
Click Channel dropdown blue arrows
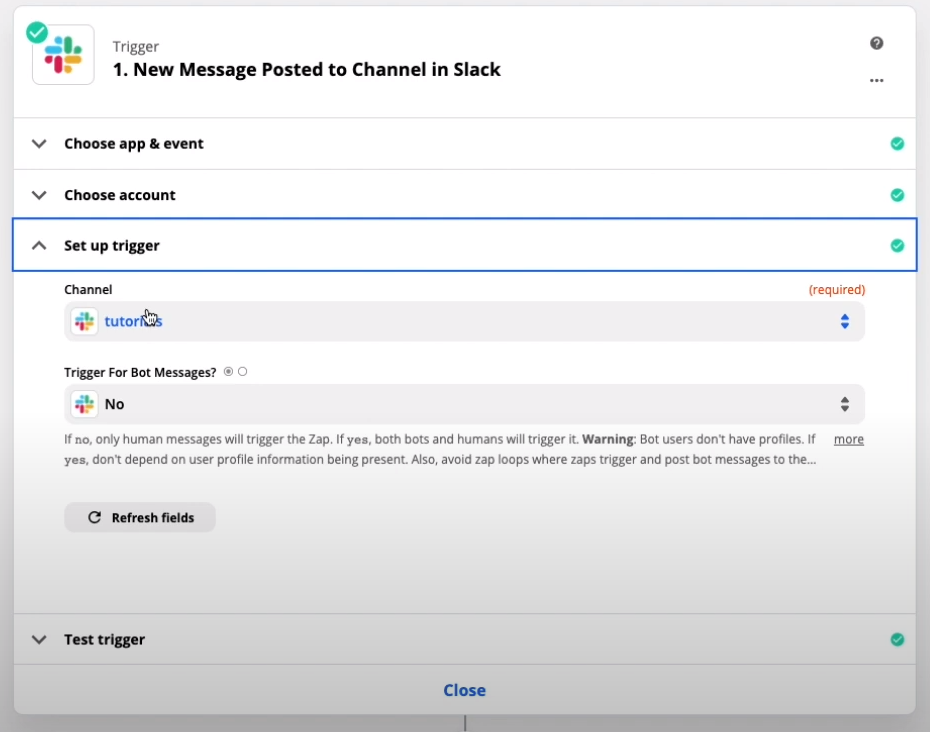coord(845,322)
